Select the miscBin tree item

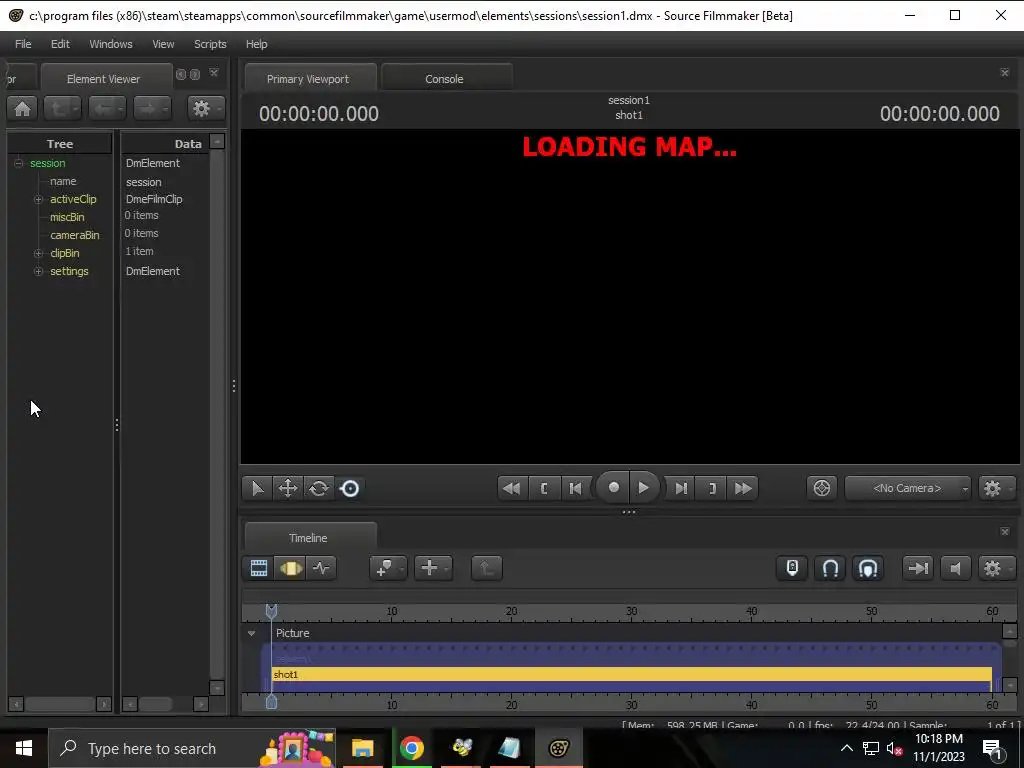67,217
